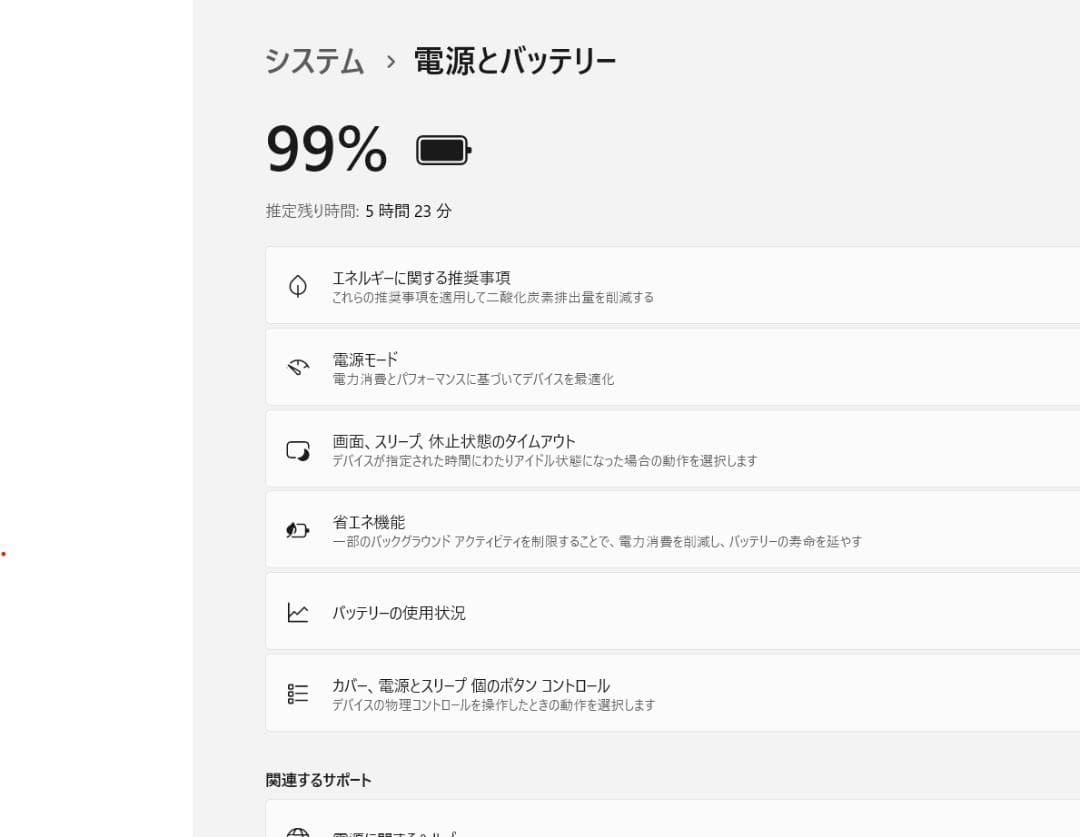Screen dimensions: 1080x837
Task: Click the list icon for button controls
Action: pos(297,693)
